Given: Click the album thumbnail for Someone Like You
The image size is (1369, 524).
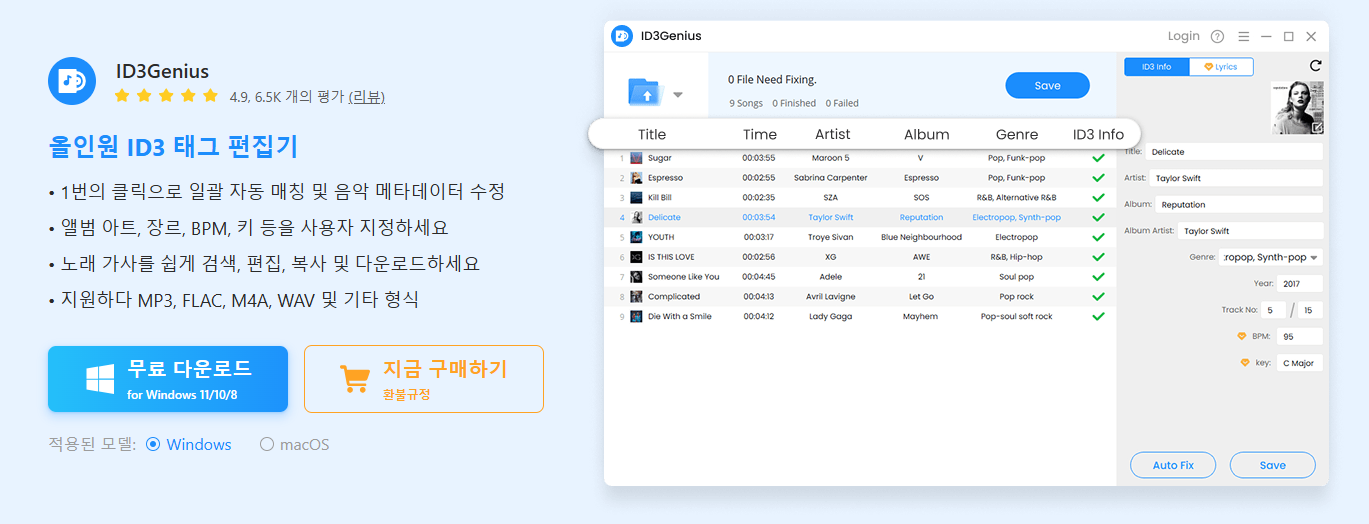Looking at the screenshot, I should (636, 277).
